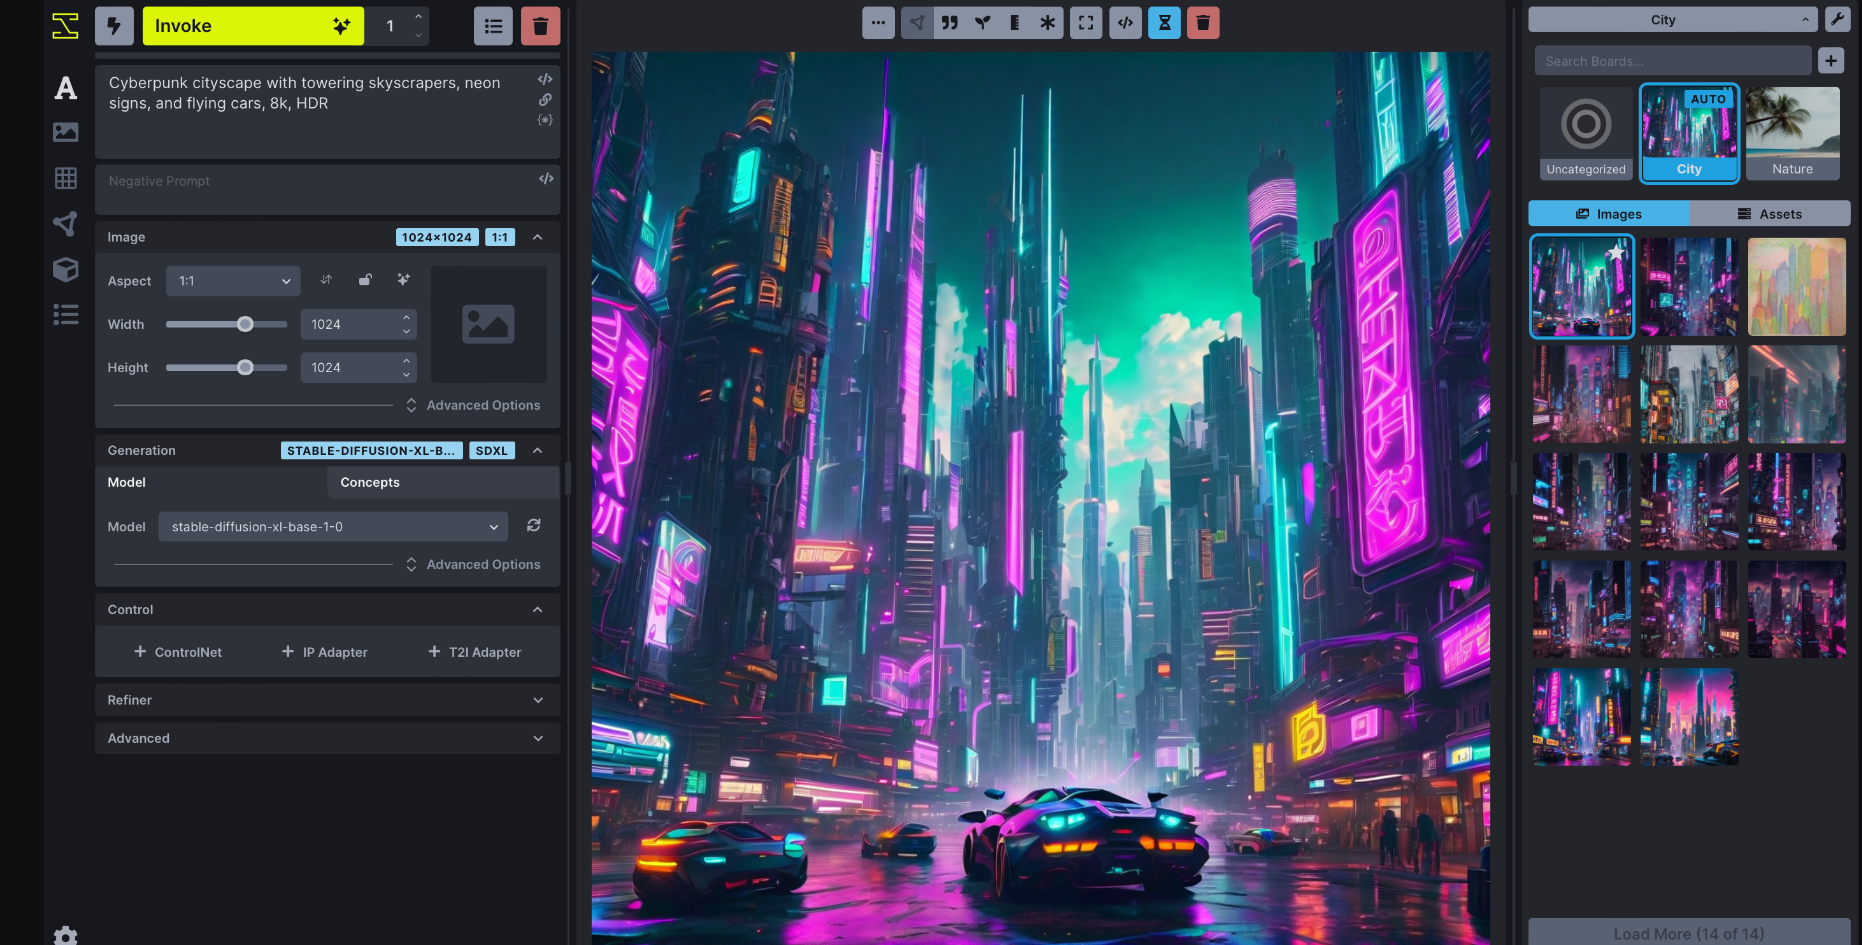This screenshot has width=1862, height=945.
Task: Switch to the Assets tab in gallery
Action: coord(1769,214)
